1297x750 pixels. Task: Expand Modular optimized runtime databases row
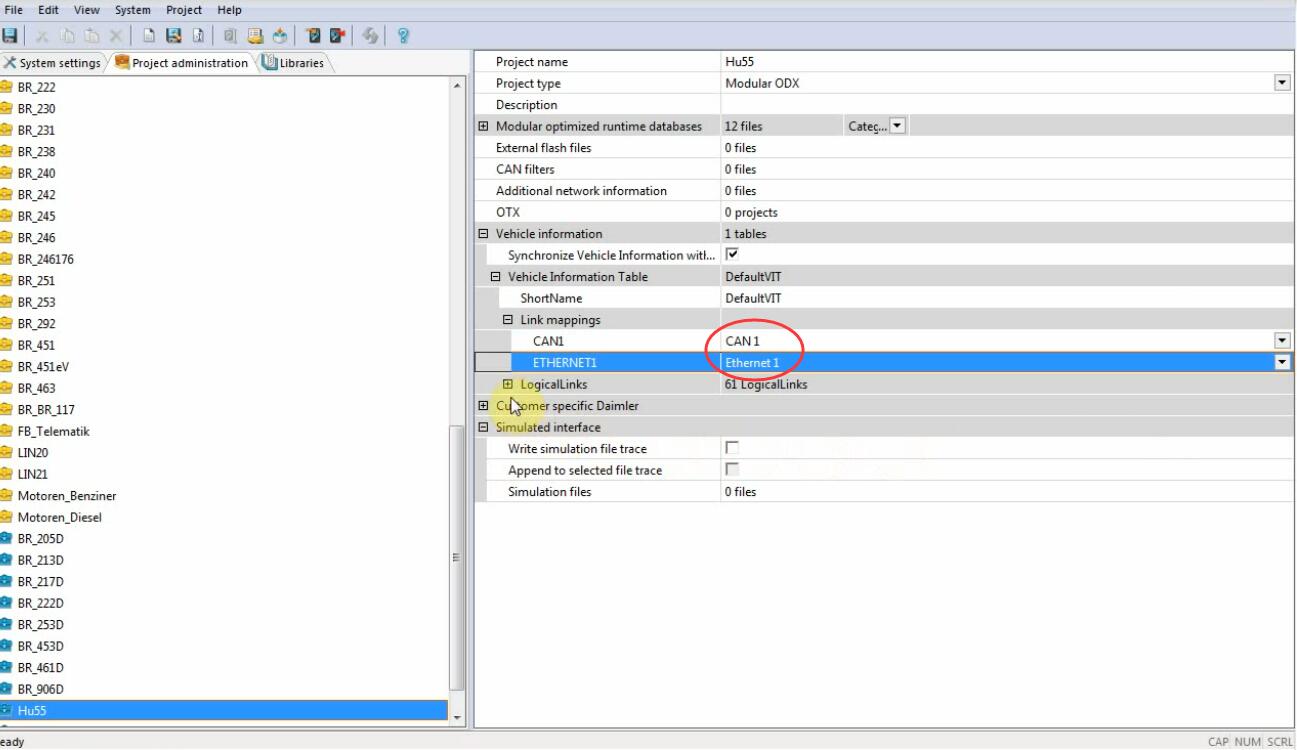click(484, 126)
